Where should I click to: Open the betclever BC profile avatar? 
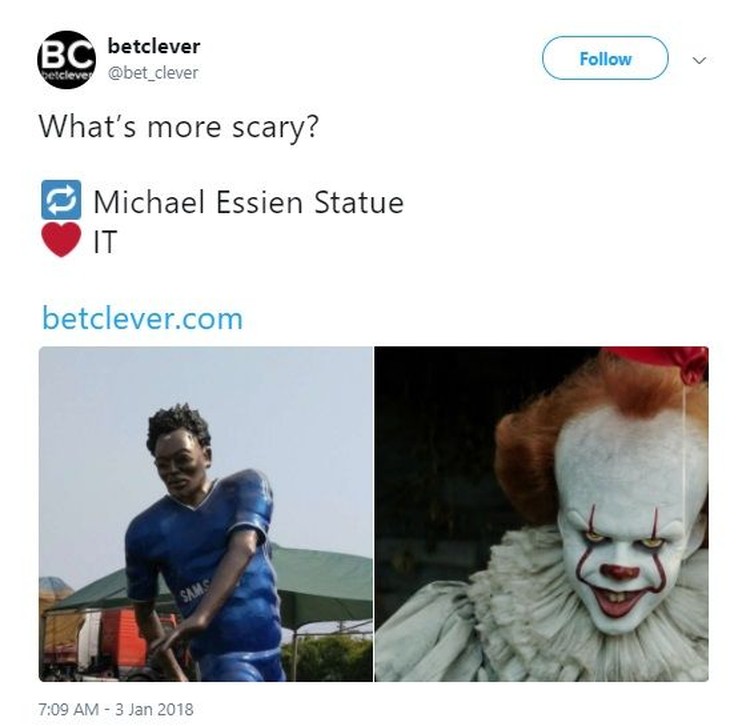(66, 60)
